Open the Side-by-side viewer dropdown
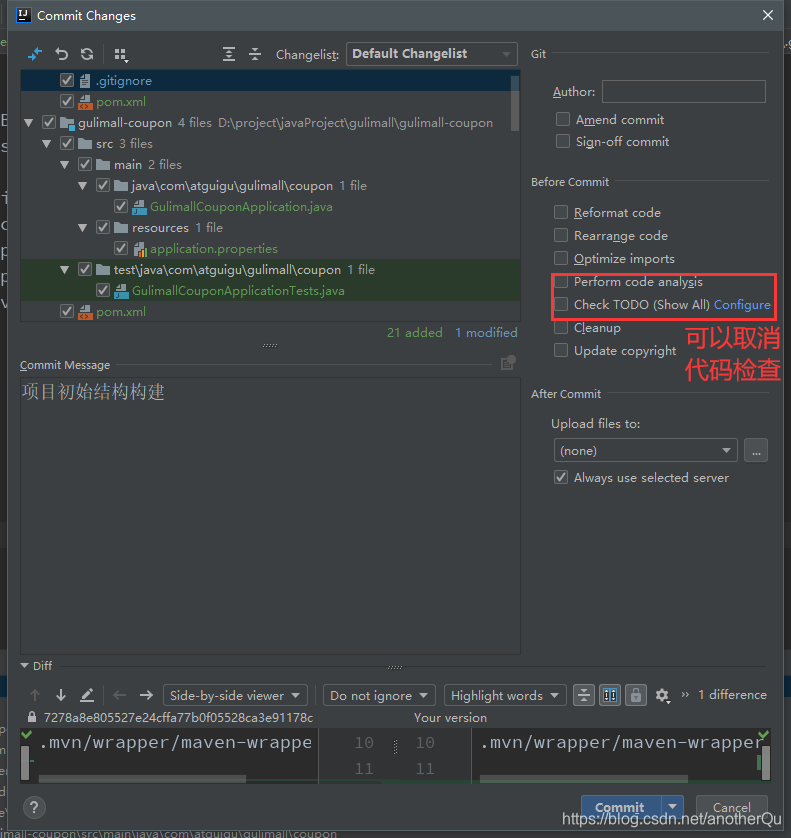The image size is (791, 838). pyautogui.click(x=235, y=695)
